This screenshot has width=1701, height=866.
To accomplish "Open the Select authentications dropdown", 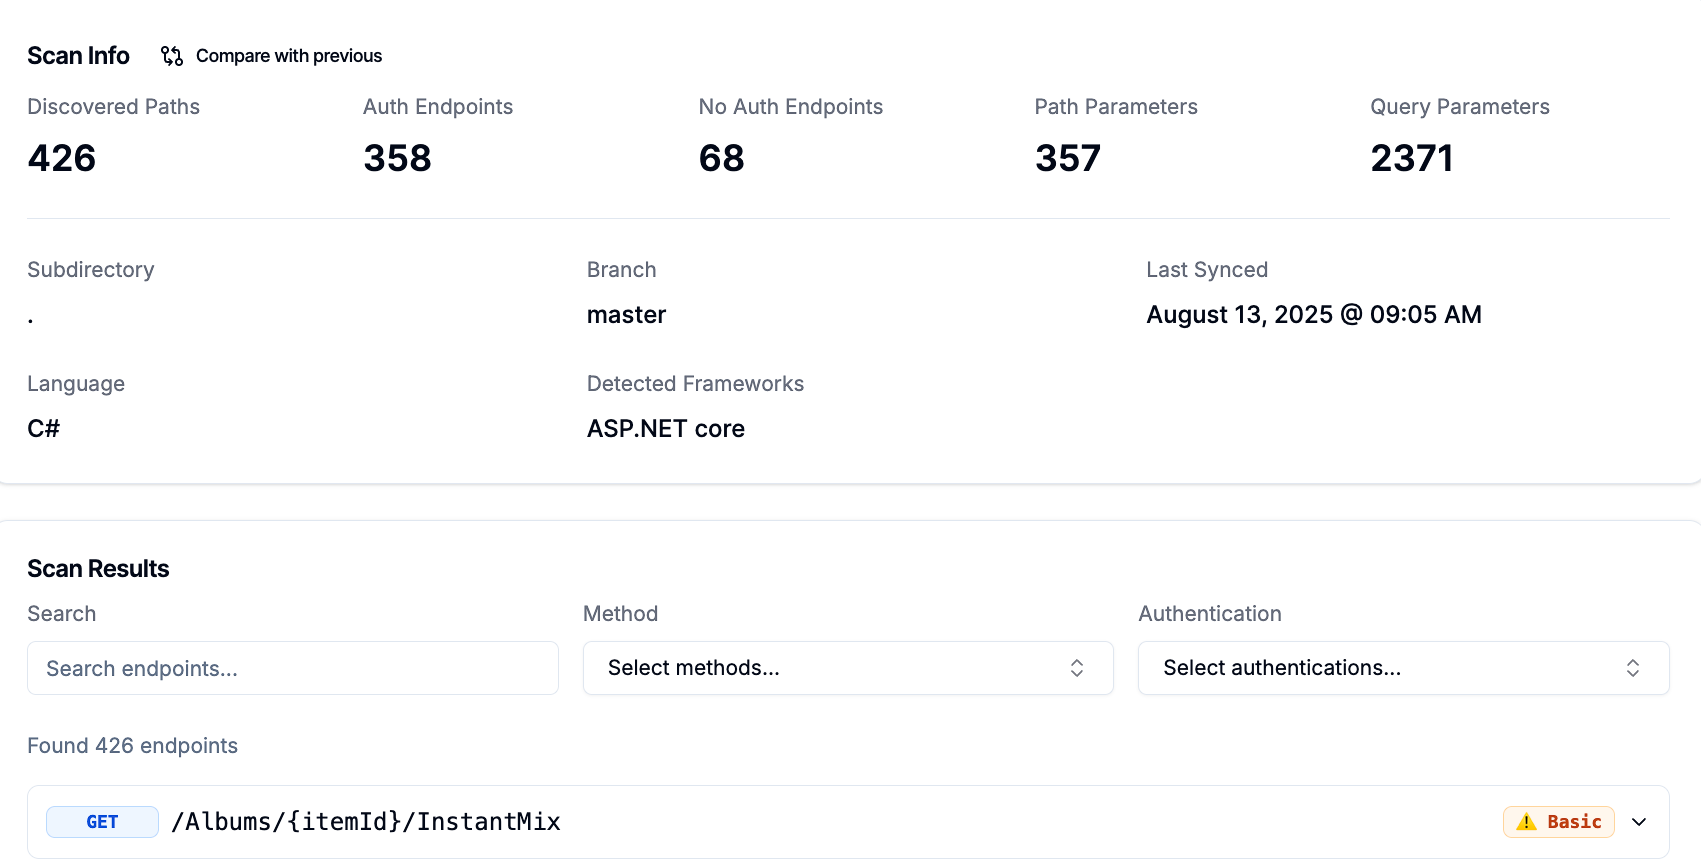I will pyautogui.click(x=1402, y=668).
